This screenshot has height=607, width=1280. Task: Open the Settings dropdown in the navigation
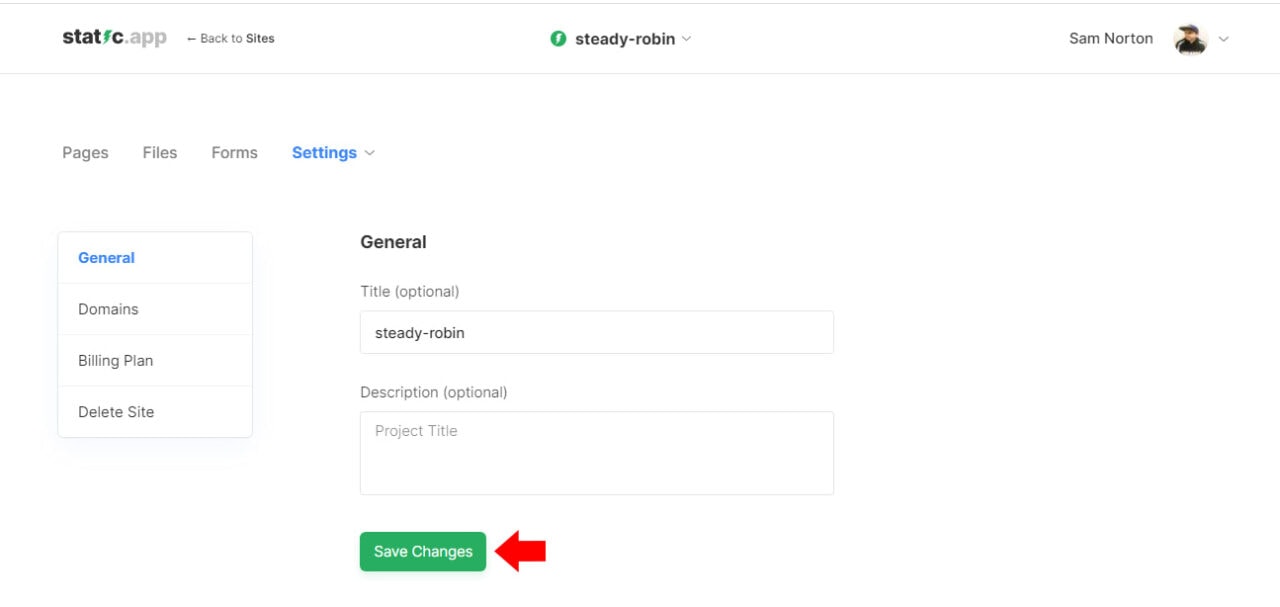coord(332,152)
